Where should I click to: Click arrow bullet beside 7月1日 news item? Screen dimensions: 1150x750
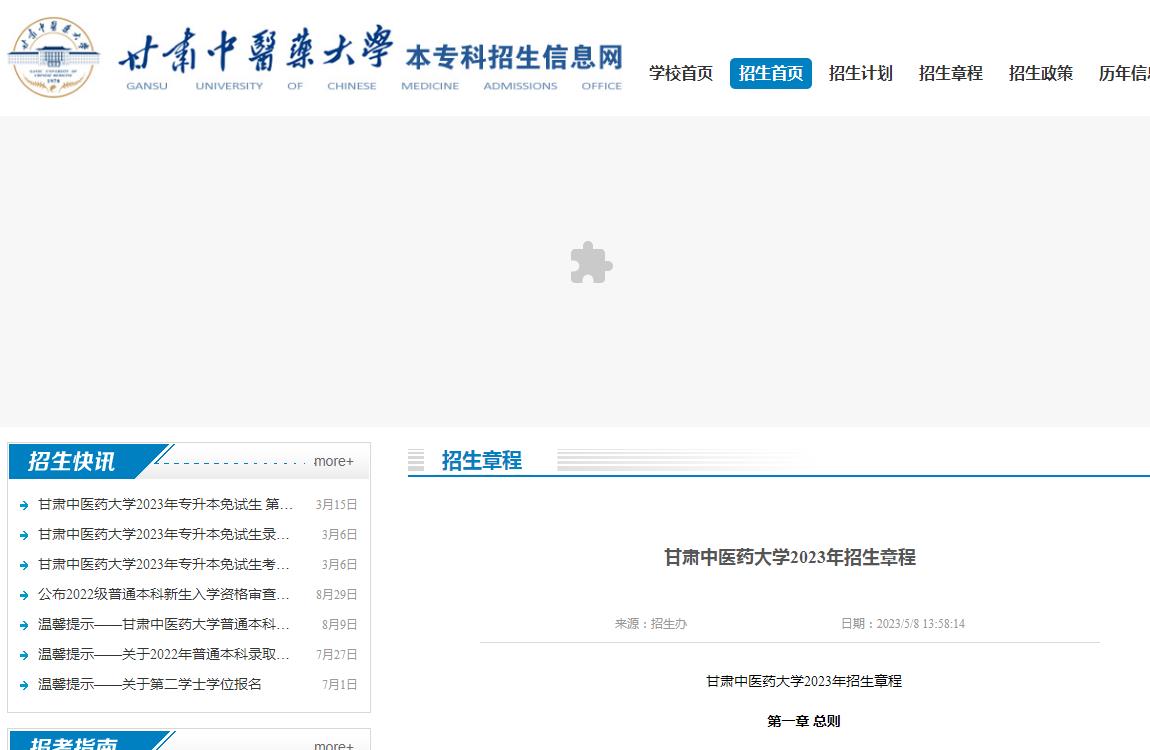click(x=23, y=685)
